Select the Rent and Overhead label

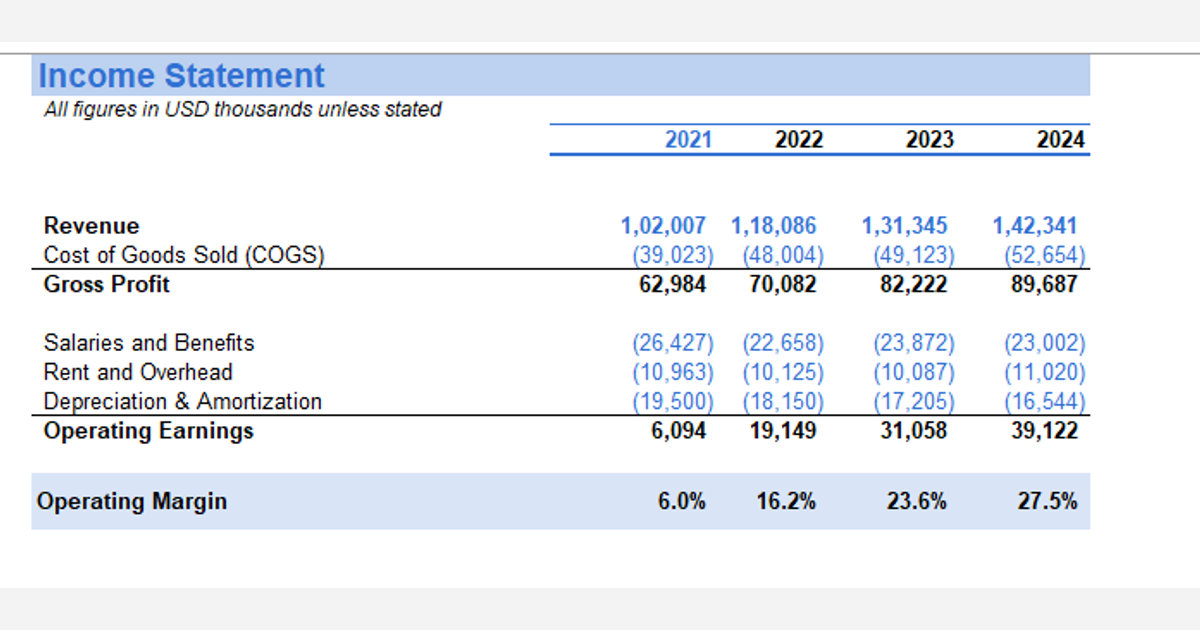138,372
